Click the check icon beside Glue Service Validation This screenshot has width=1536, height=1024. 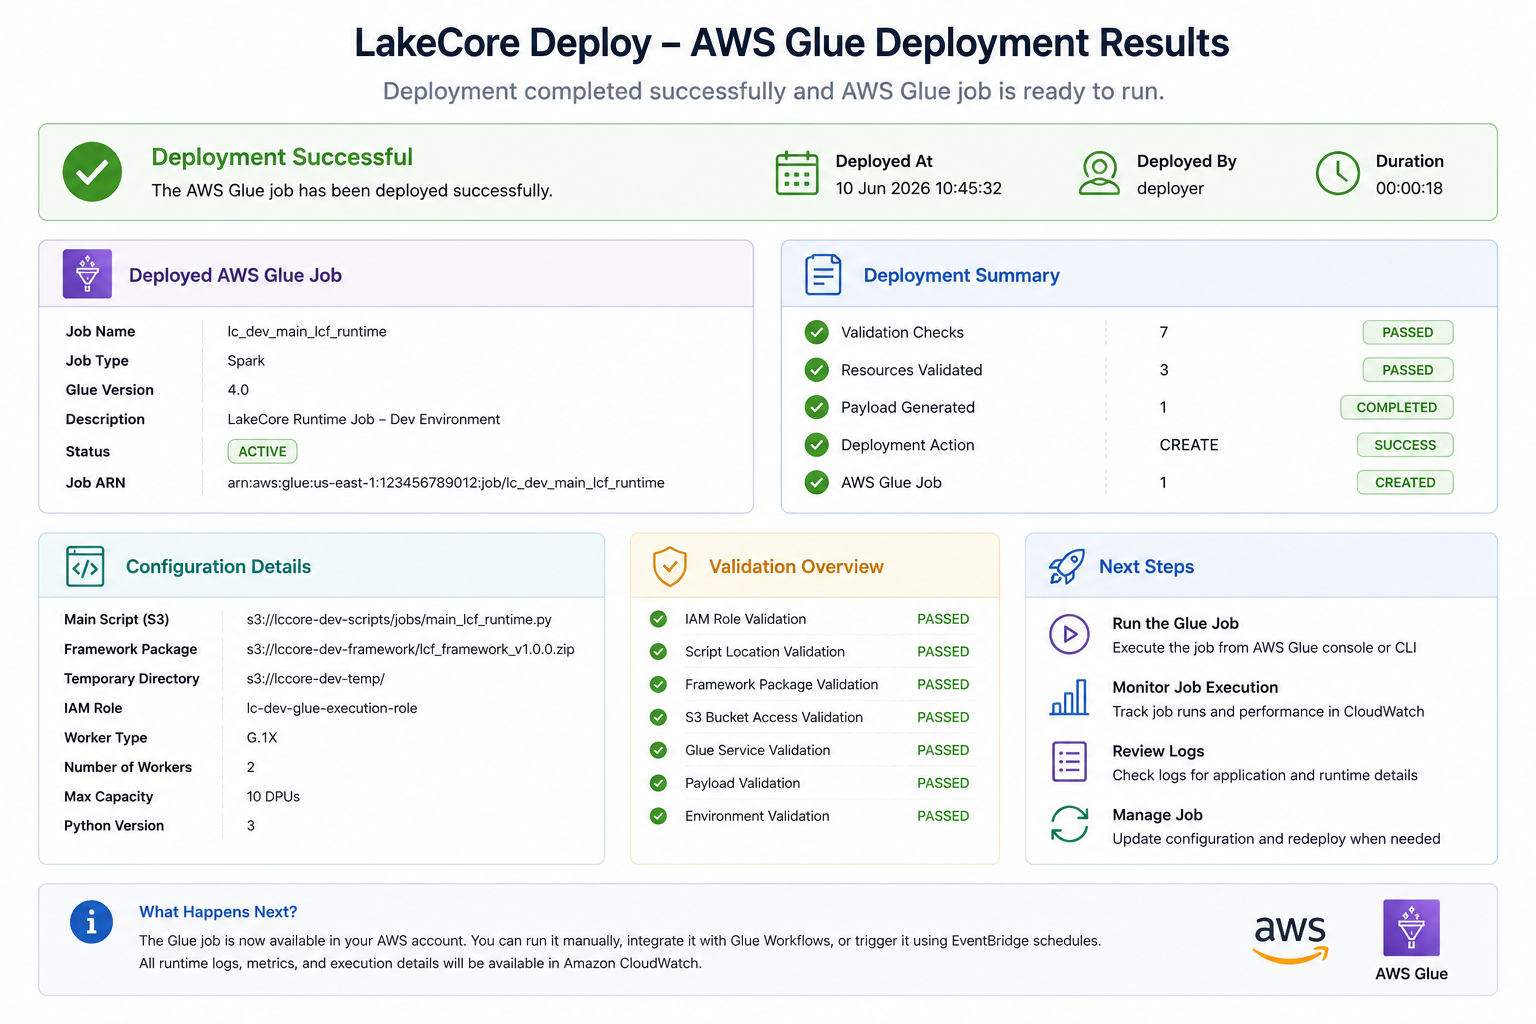coord(658,750)
